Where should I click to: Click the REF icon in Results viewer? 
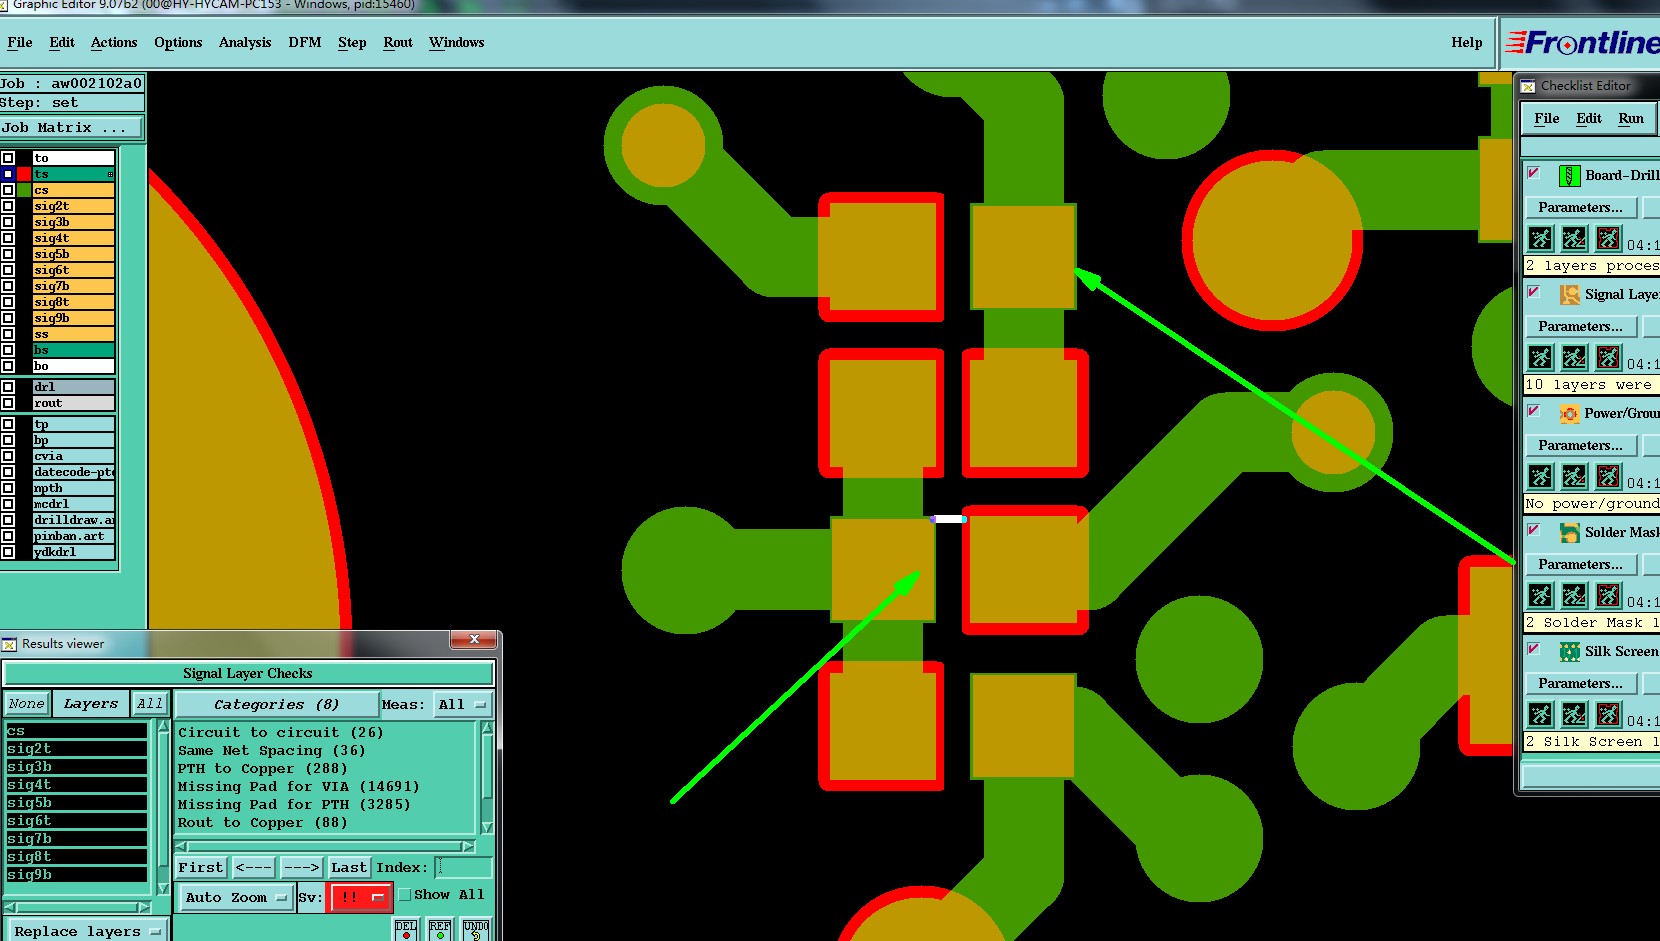pos(440,930)
